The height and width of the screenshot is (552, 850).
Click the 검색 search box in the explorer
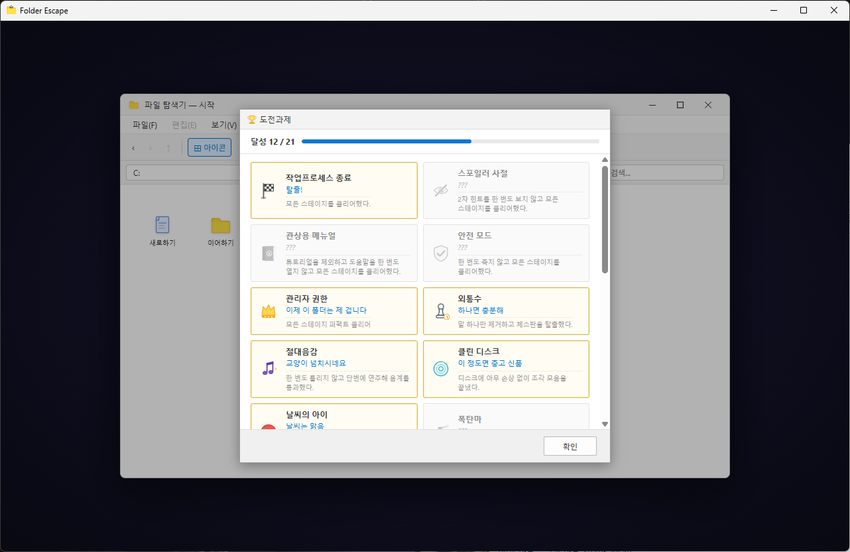667,173
